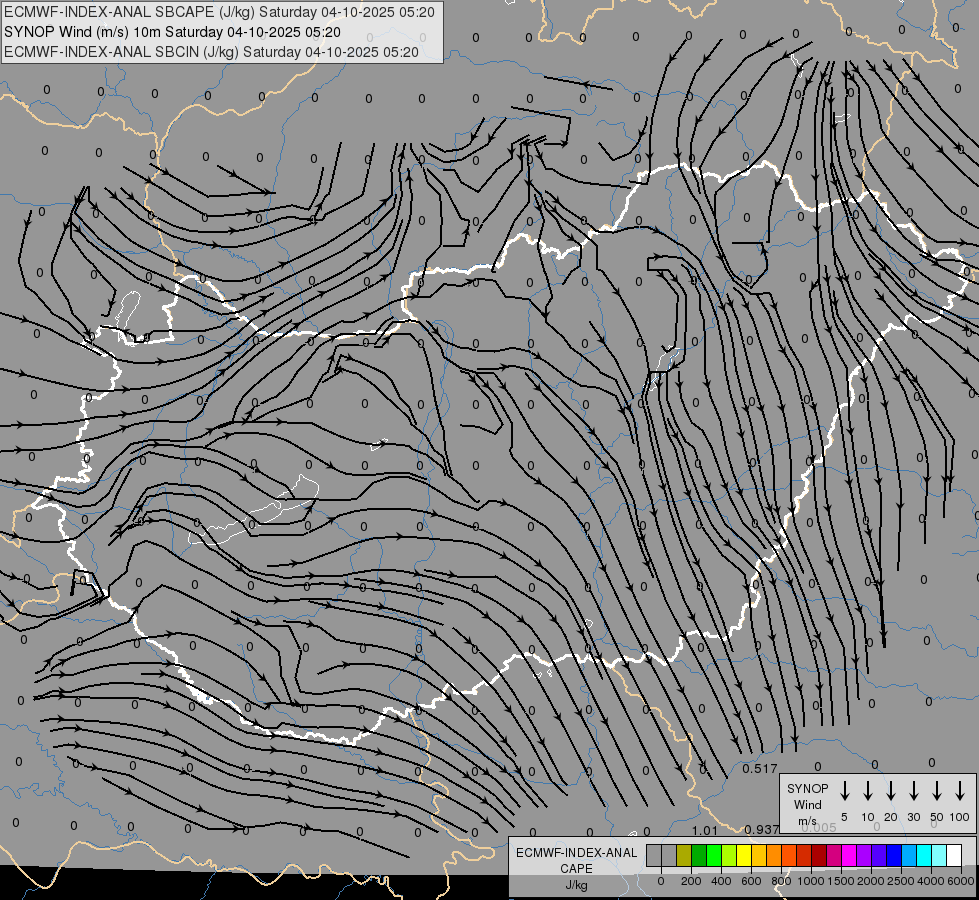Select the pure yellow CAPE legend swatch

point(744,856)
